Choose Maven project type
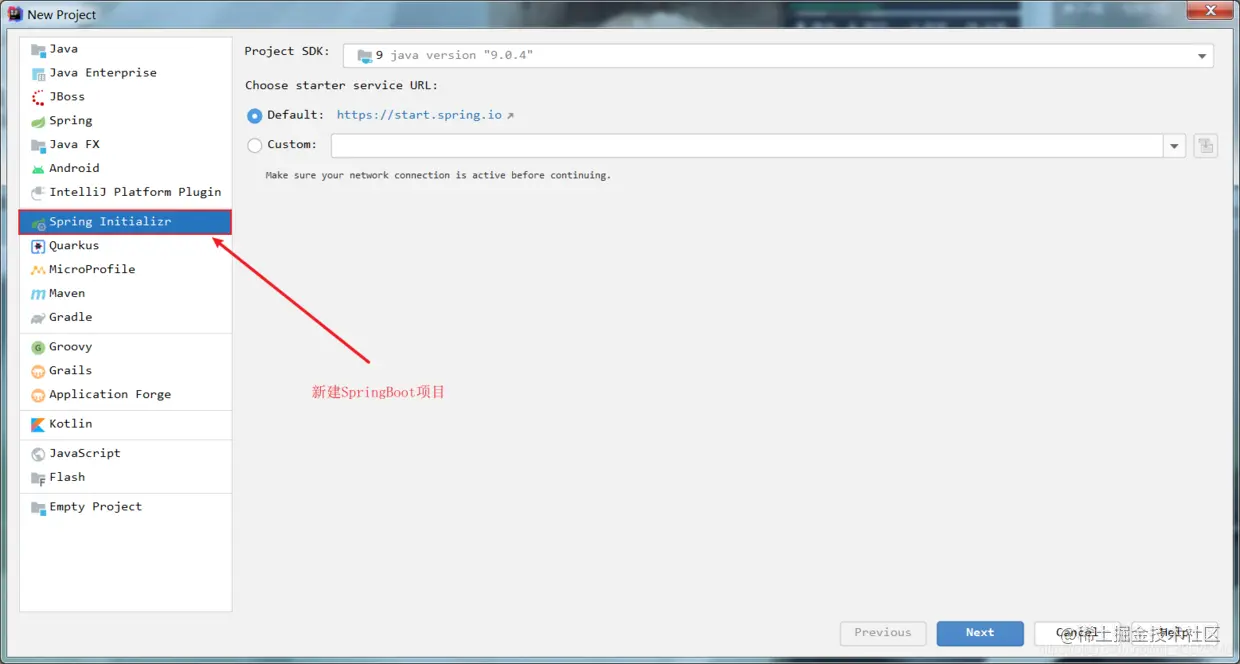This screenshot has width=1240, height=664. pos(125,294)
